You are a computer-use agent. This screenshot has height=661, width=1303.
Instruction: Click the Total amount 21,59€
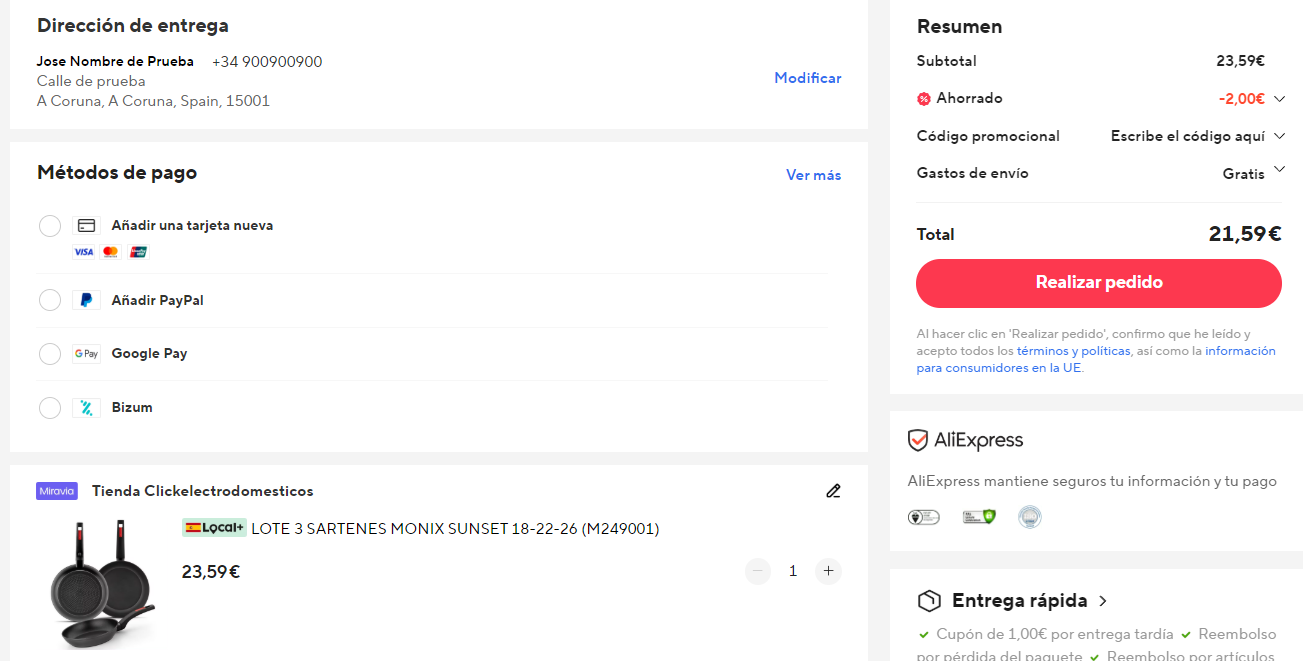pos(1245,234)
